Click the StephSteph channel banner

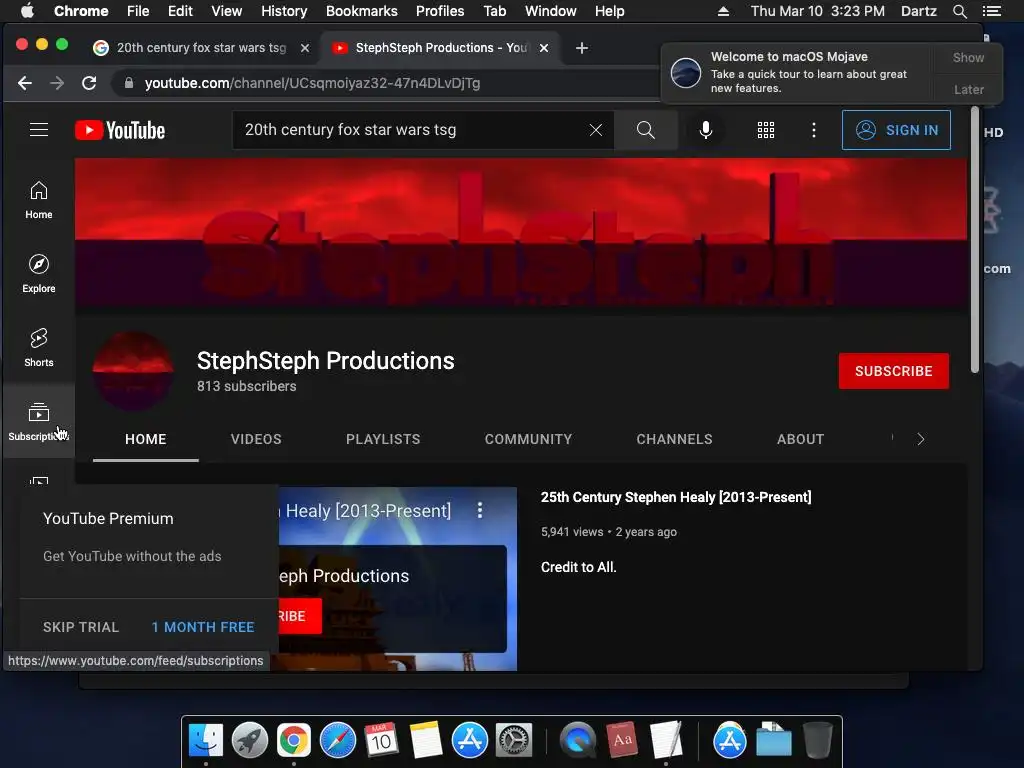520,232
